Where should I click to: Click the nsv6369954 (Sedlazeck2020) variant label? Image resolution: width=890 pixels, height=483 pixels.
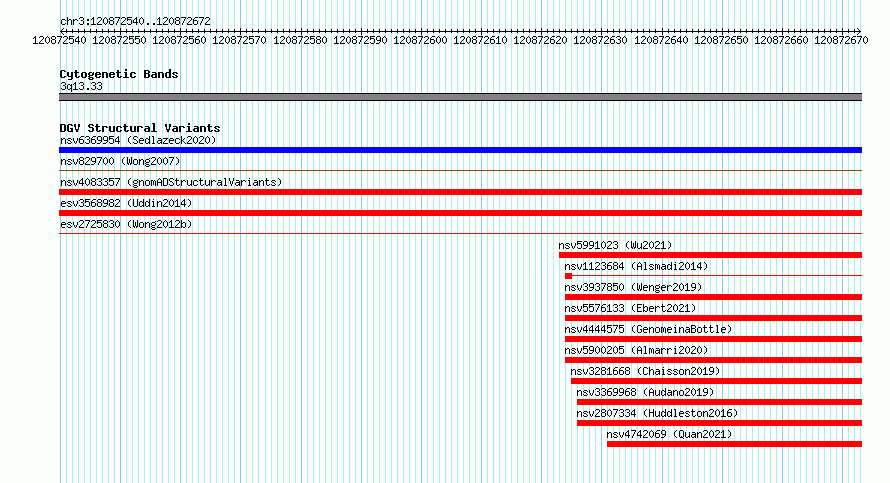(x=138, y=140)
